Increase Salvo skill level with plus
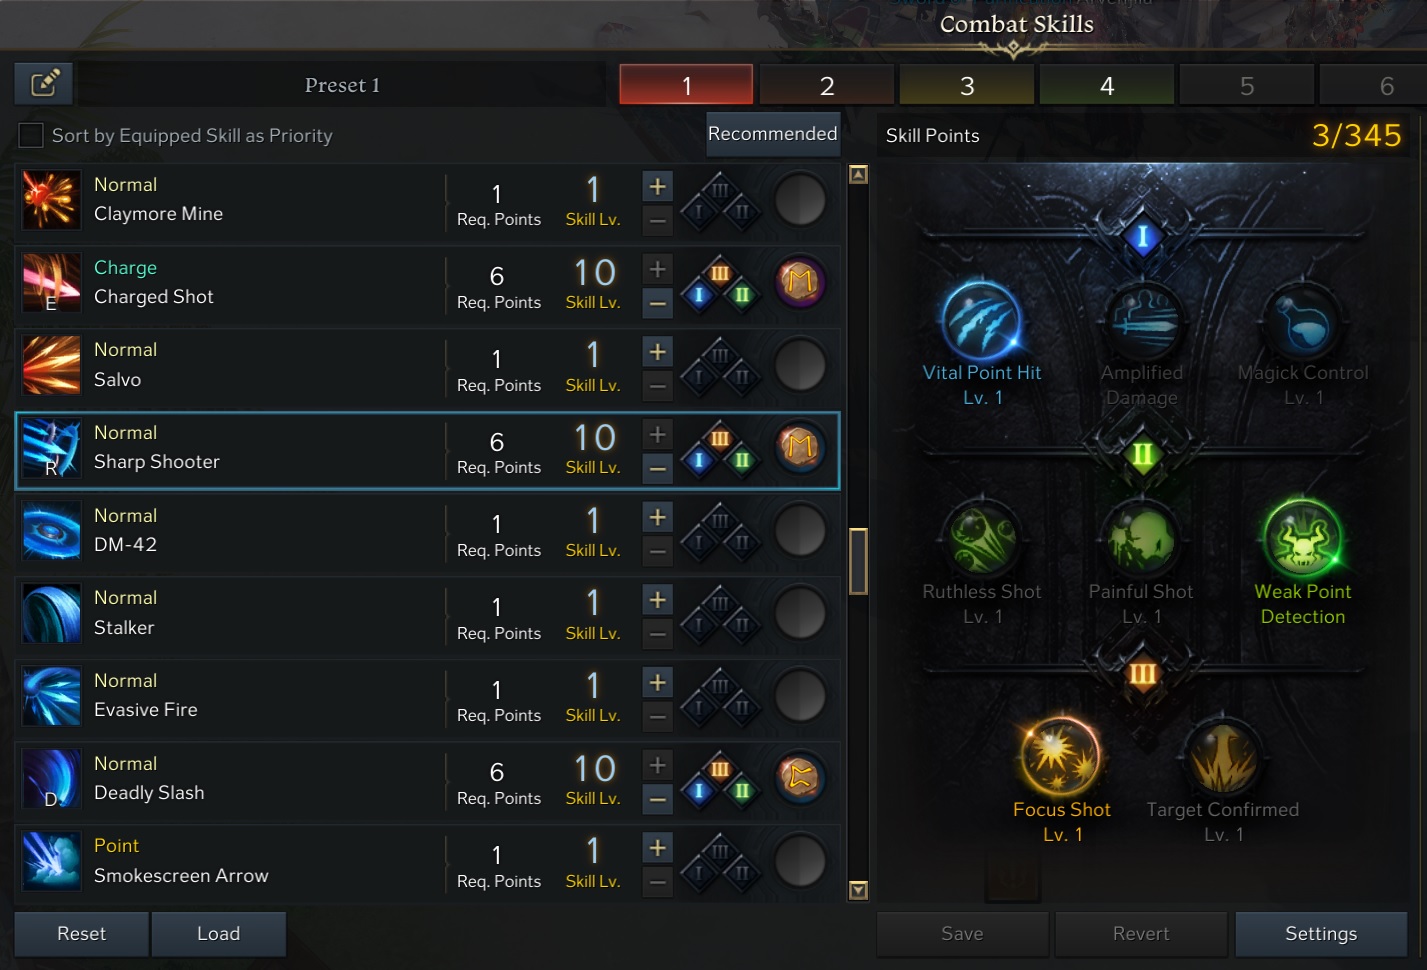This screenshot has width=1427, height=970. coord(657,352)
